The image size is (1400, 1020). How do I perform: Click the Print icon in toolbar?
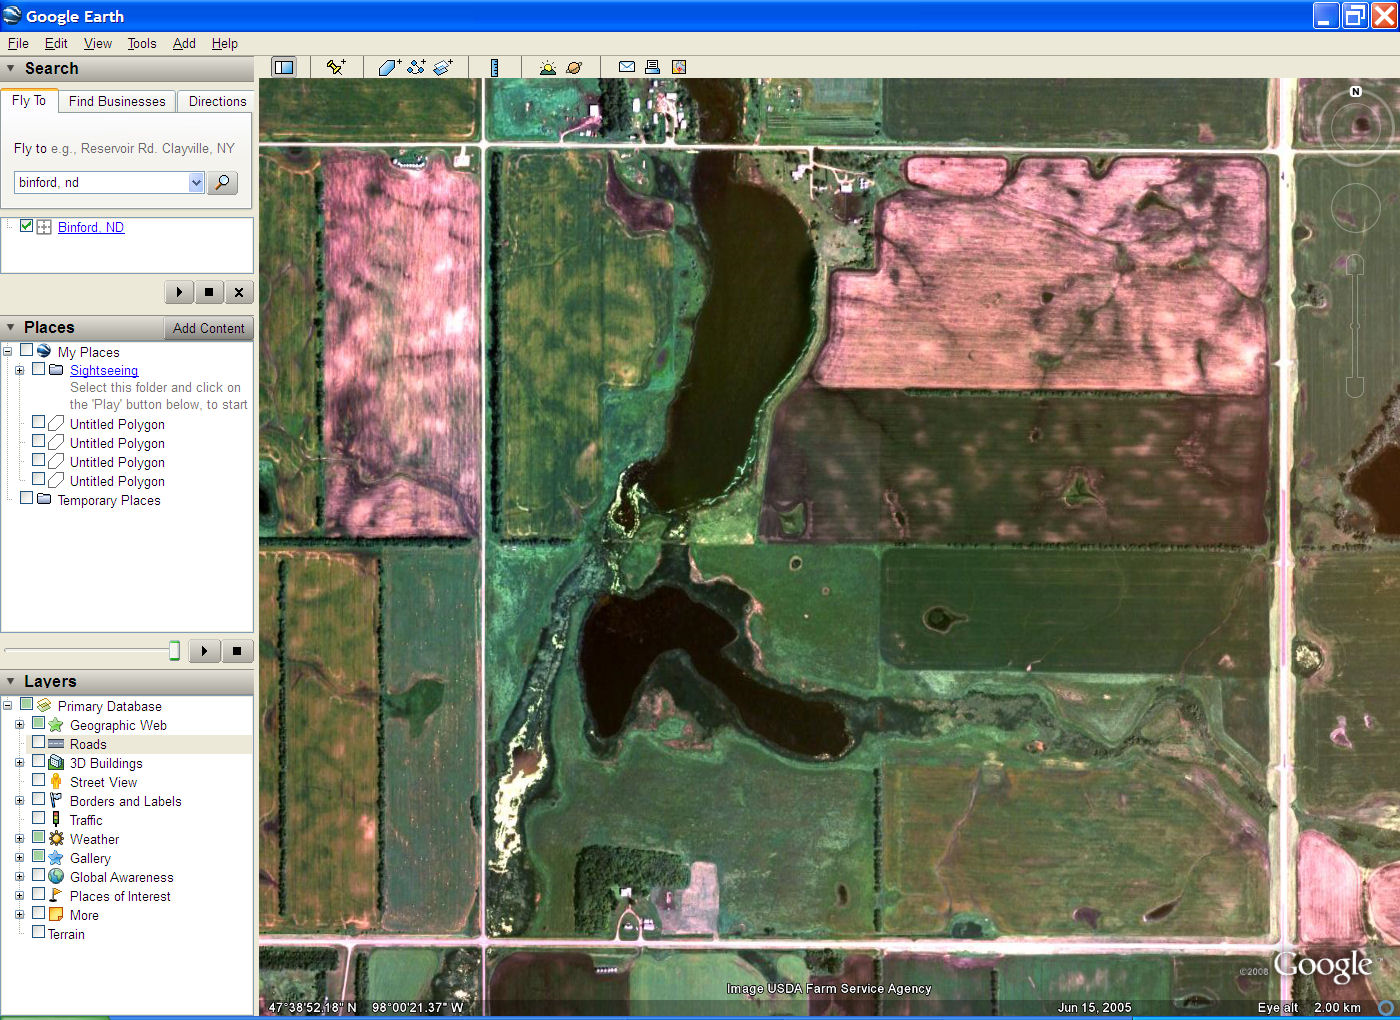point(652,67)
